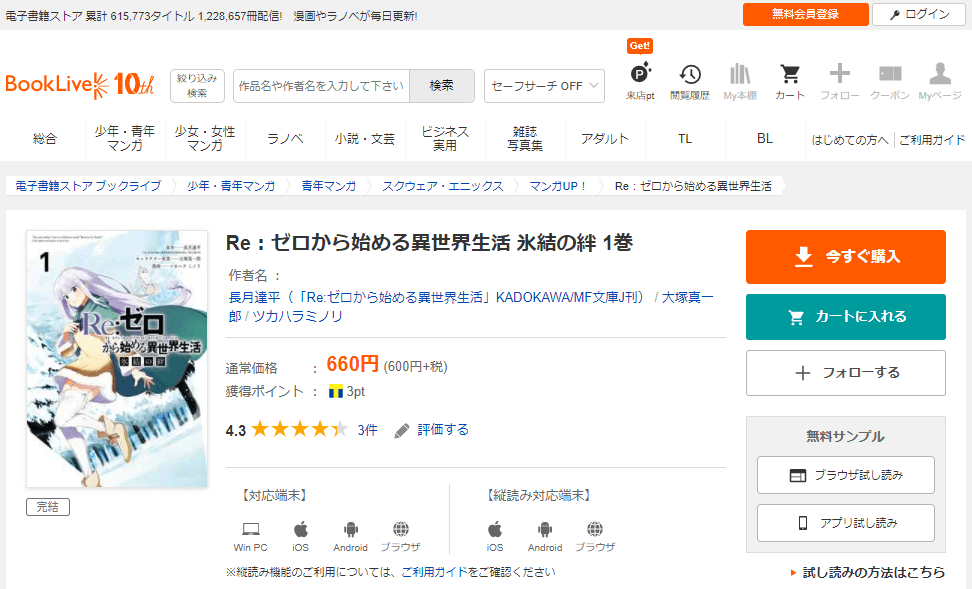Open ご利用ガイド link in header
This screenshot has width=972, height=589.
click(932, 140)
